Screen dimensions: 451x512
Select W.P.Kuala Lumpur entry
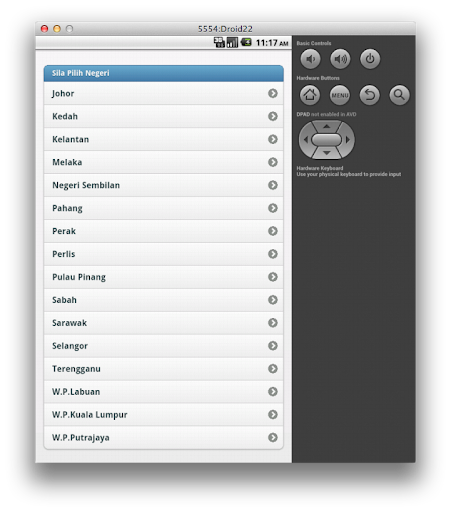click(163, 415)
